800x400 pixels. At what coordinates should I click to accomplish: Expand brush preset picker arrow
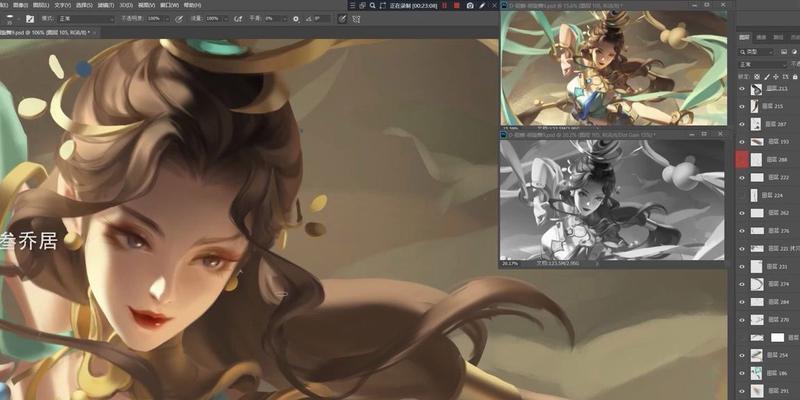[18, 19]
